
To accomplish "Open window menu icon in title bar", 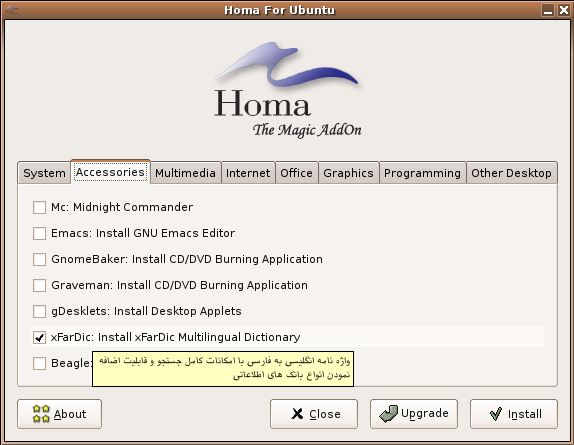I will coord(12,10).
